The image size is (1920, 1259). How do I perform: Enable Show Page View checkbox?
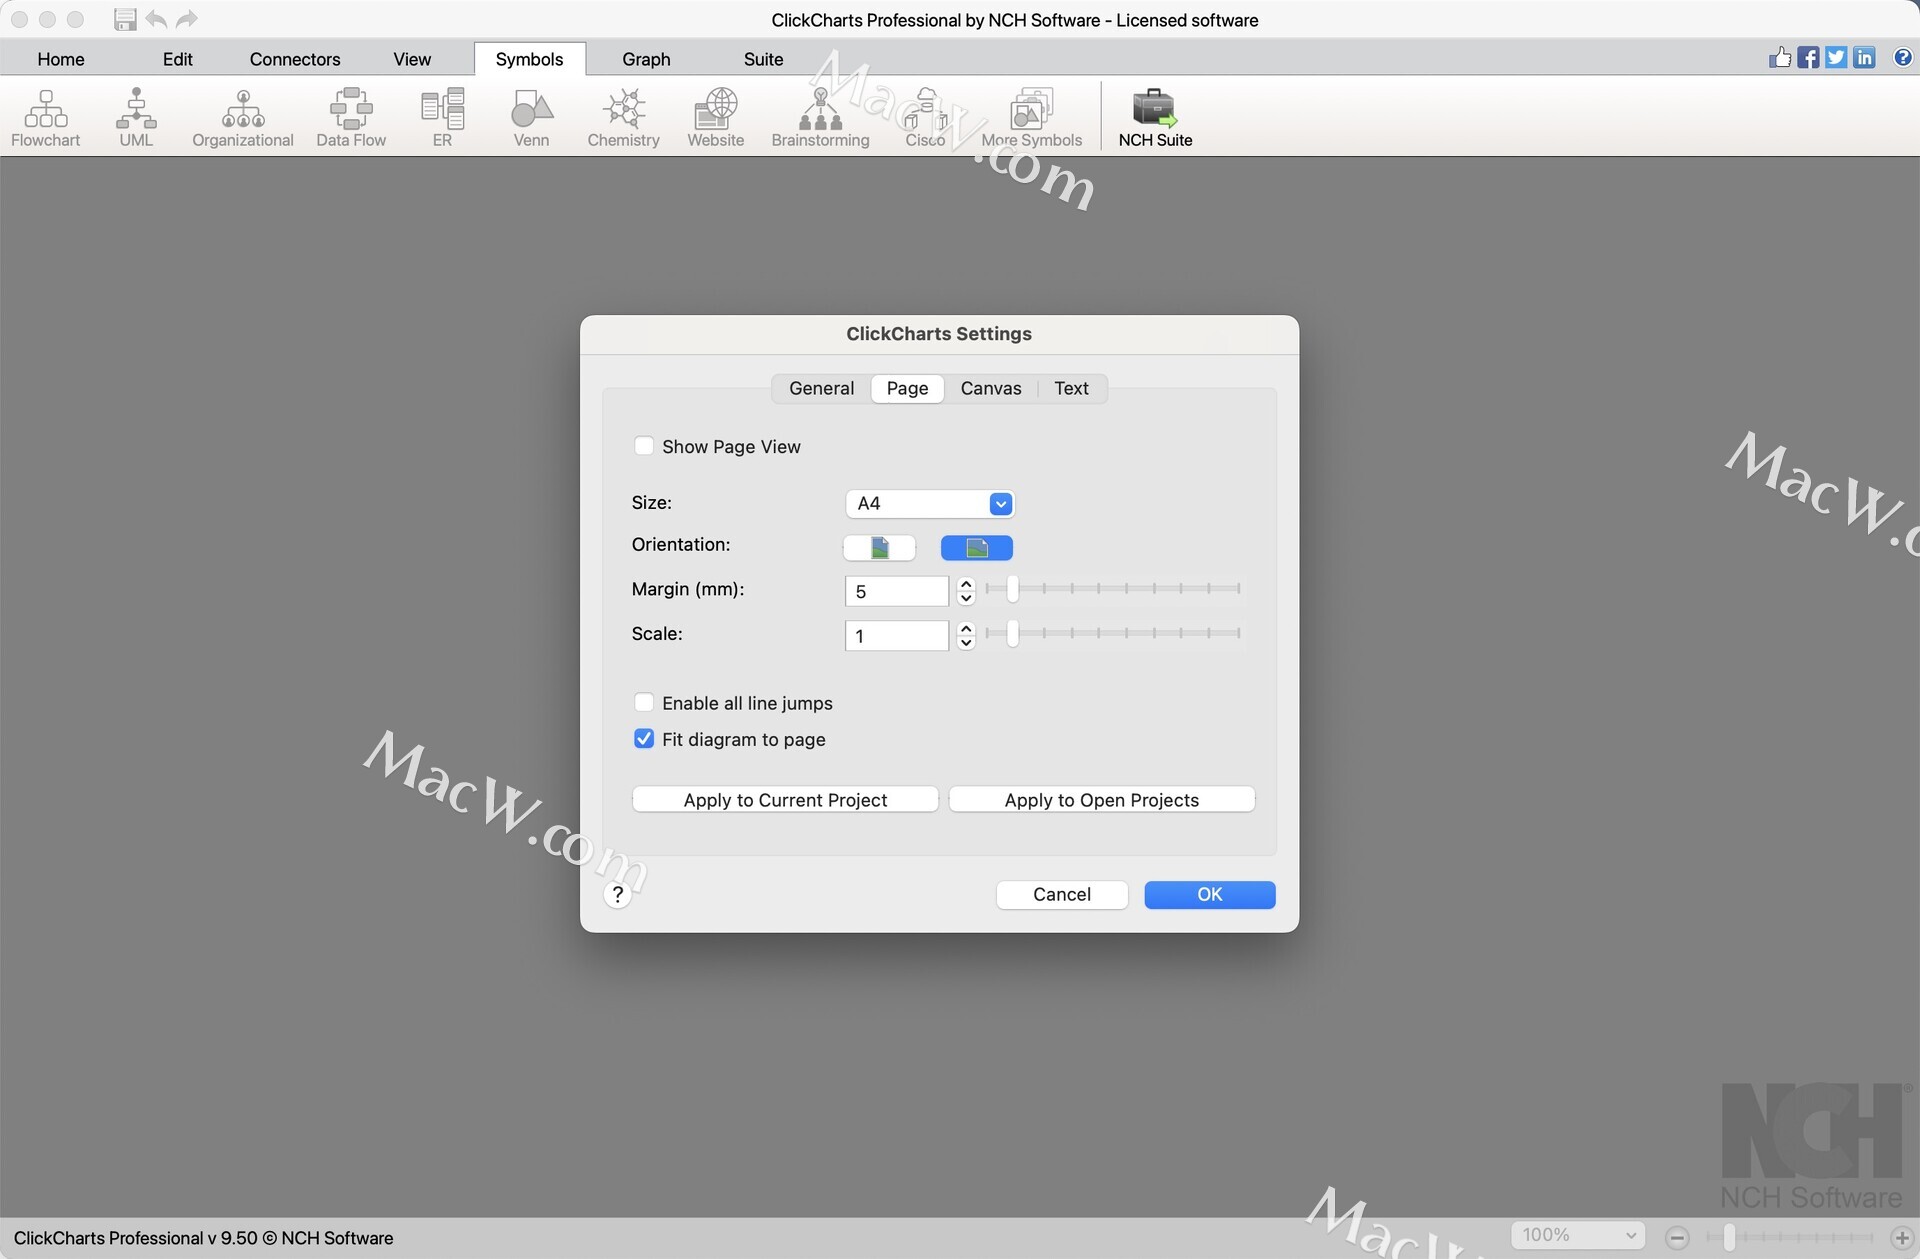(644, 446)
